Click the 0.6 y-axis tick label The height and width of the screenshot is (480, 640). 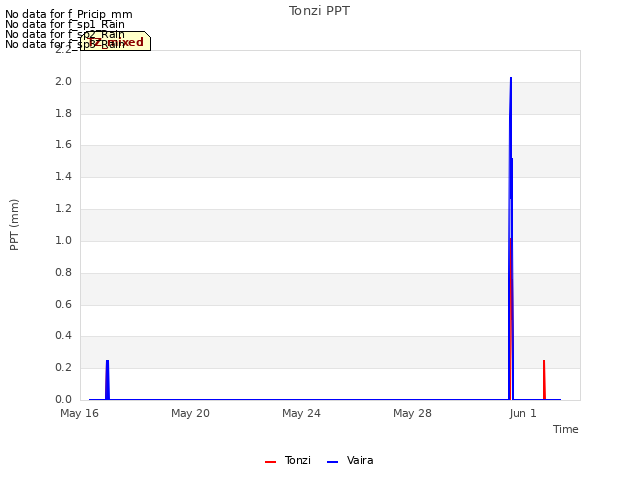(63, 304)
